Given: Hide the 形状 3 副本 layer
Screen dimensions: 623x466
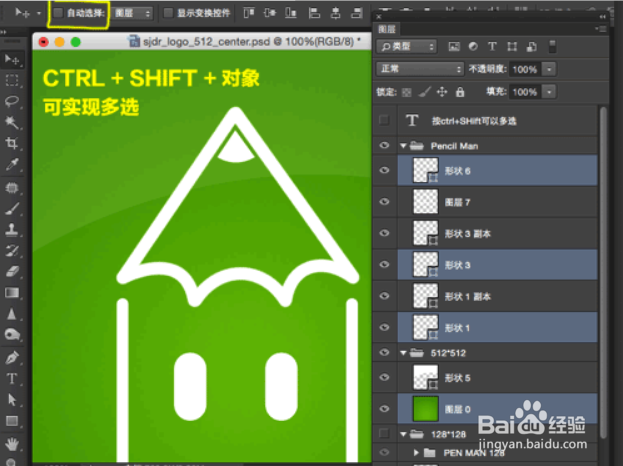Looking at the screenshot, I should coord(384,233).
